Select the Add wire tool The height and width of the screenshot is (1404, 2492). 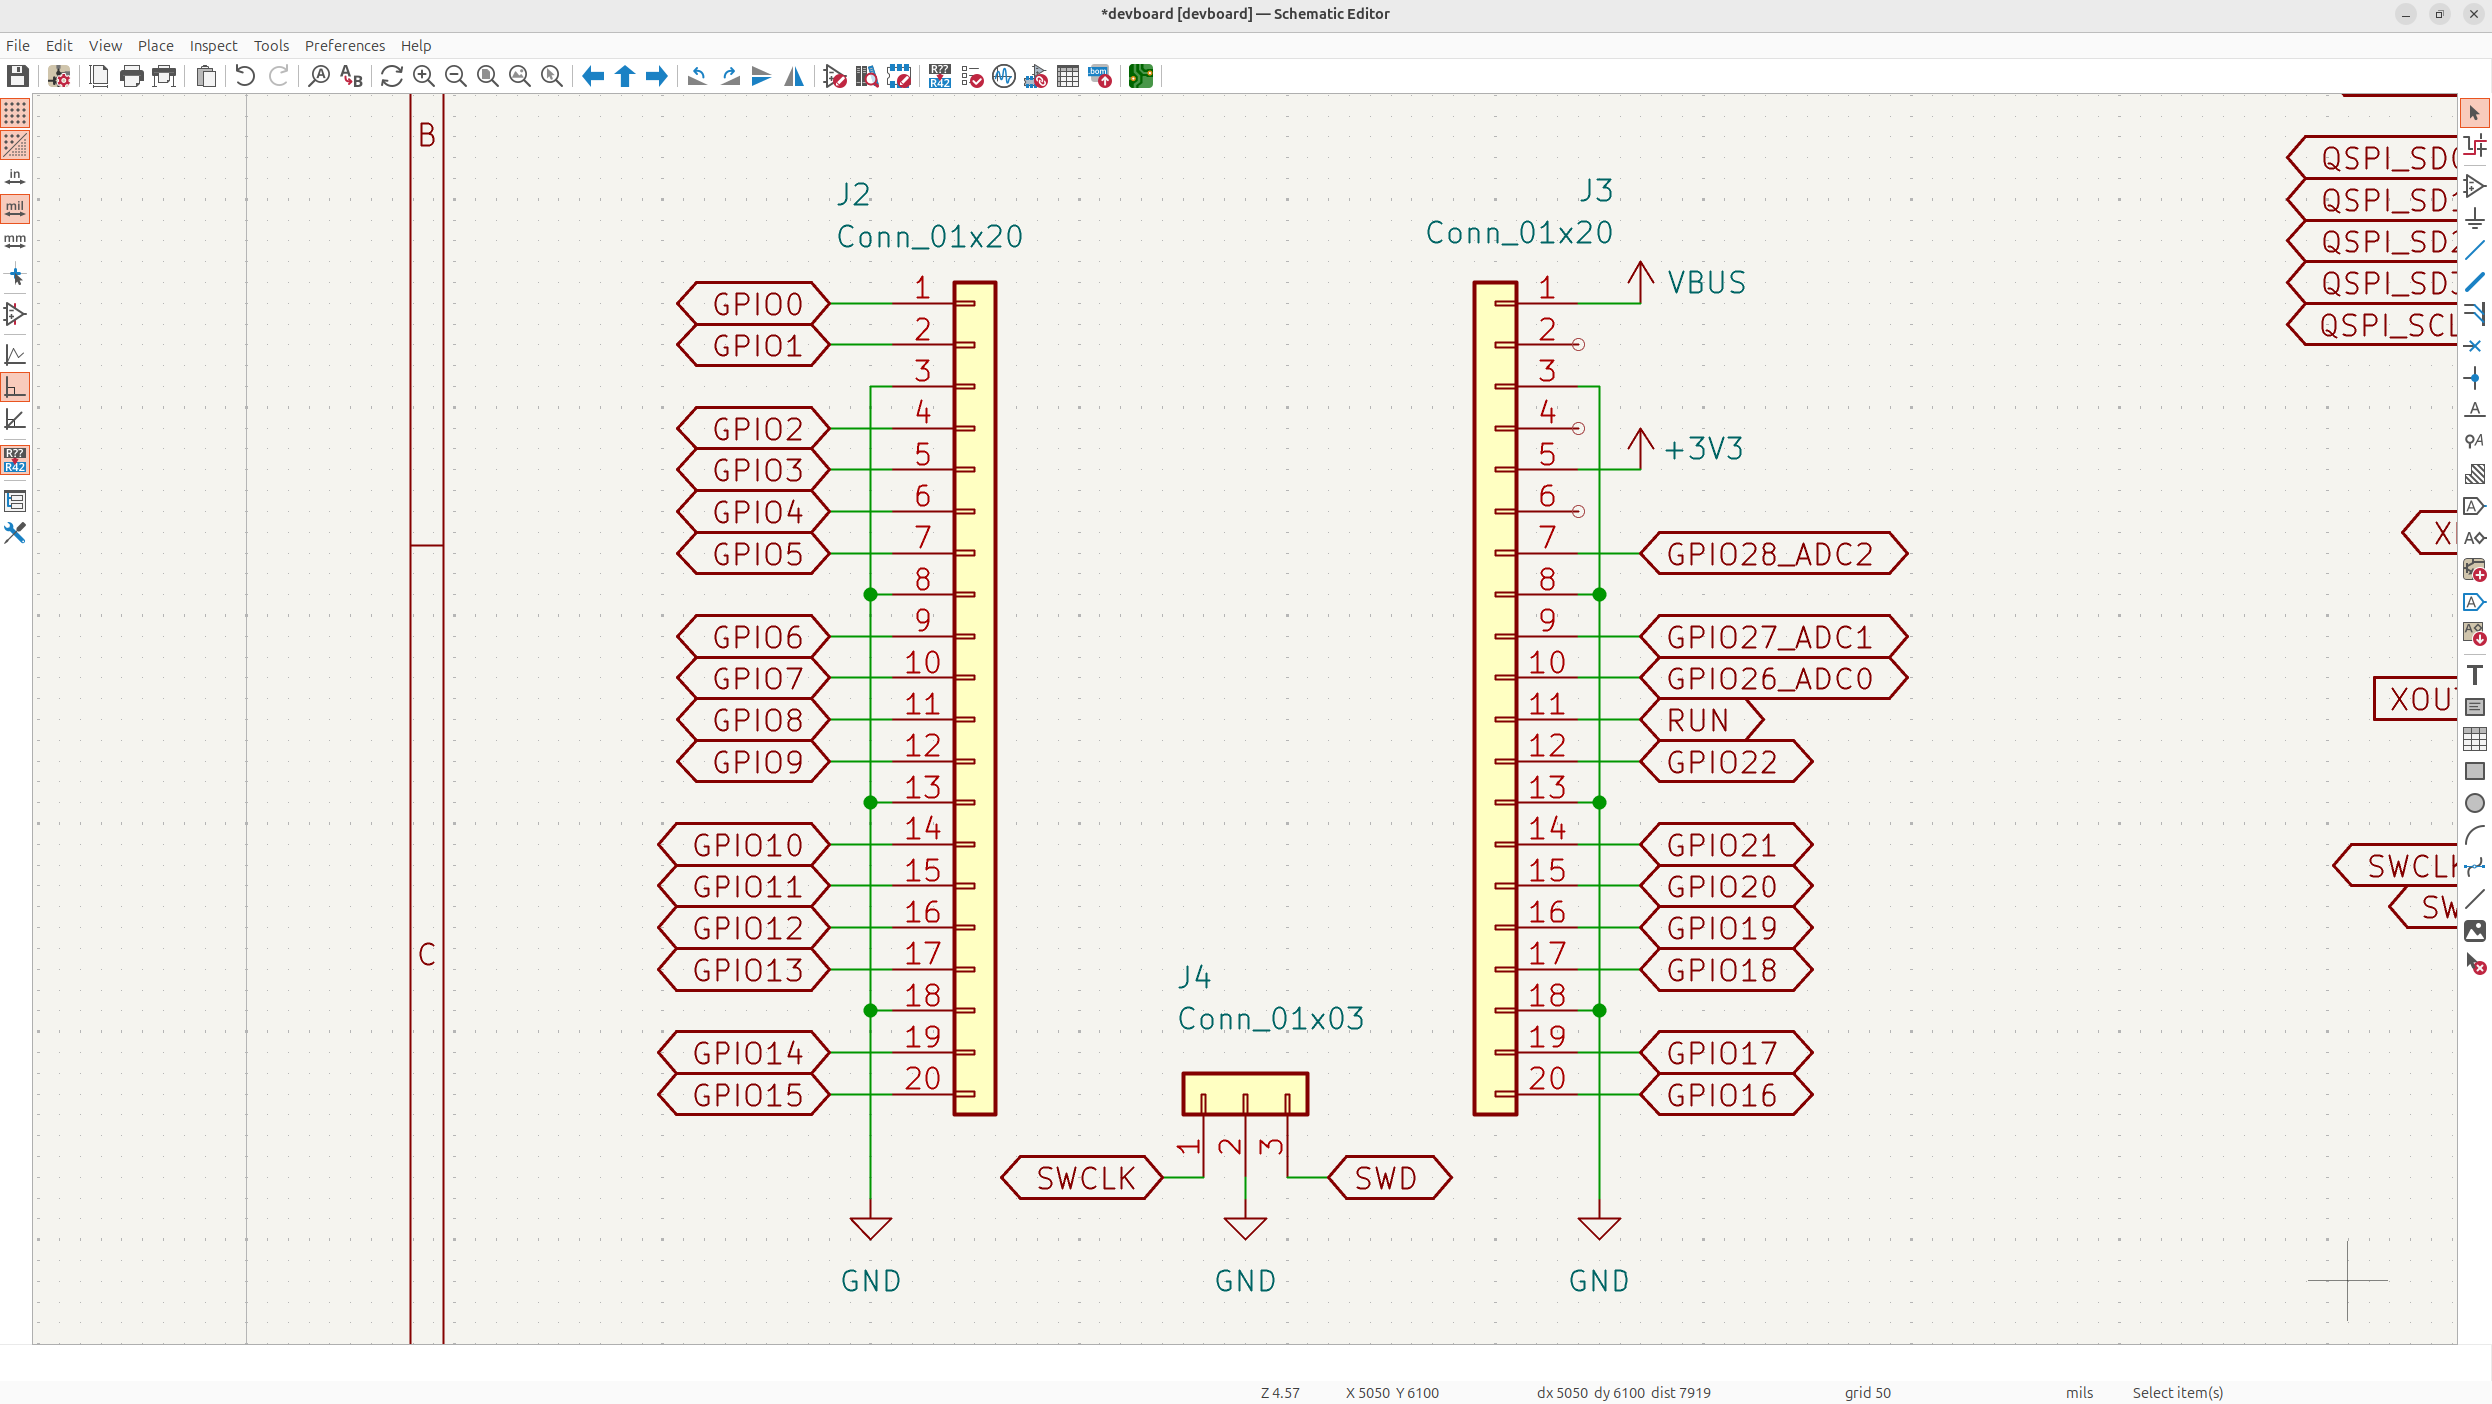(2474, 250)
